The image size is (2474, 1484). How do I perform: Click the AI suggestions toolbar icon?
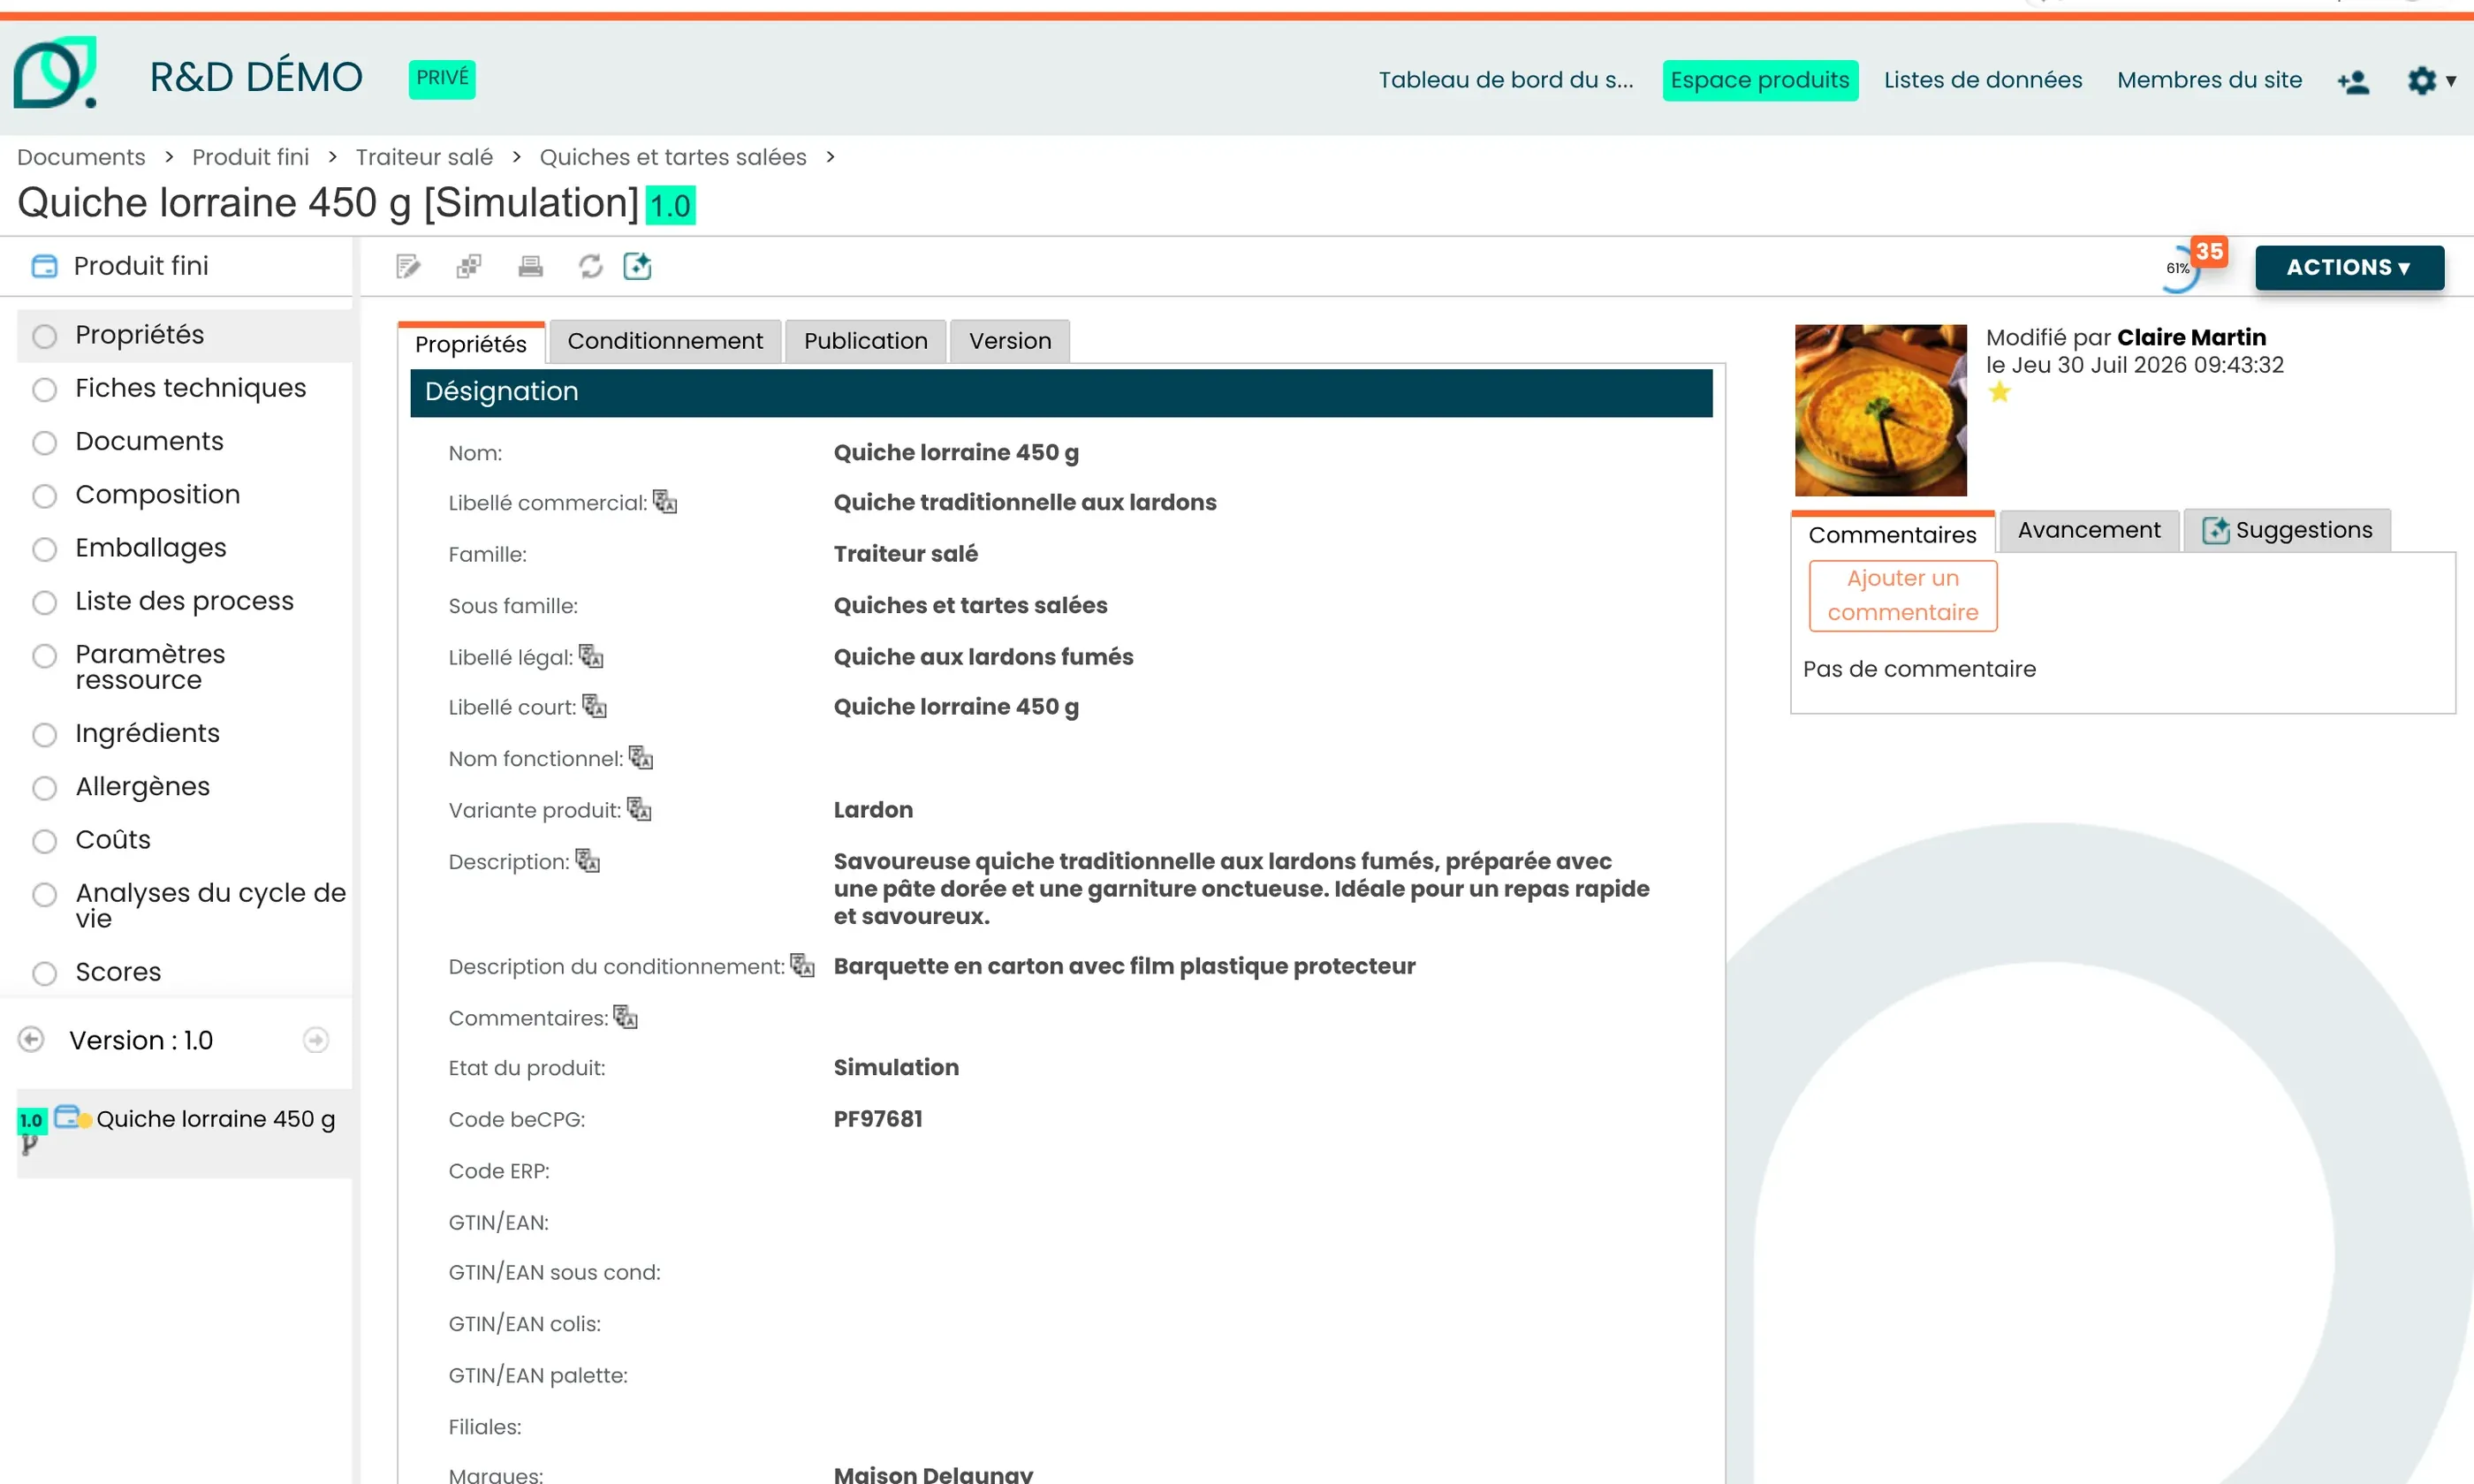[638, 267]
